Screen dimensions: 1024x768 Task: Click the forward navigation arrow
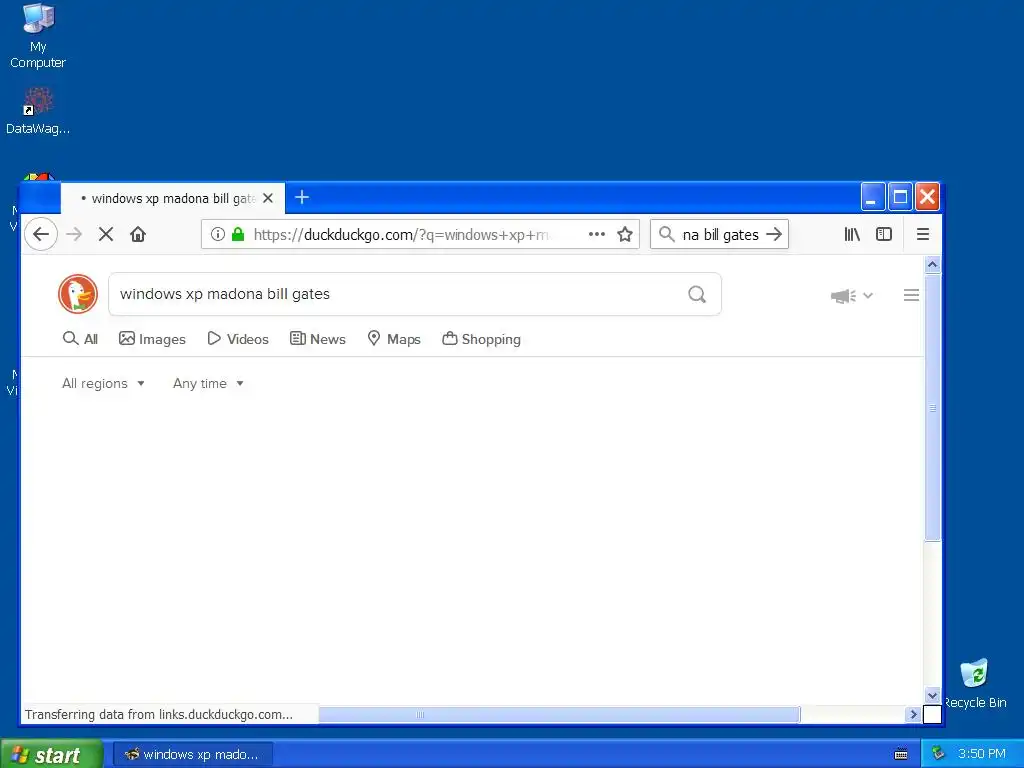tap(74, 234)
